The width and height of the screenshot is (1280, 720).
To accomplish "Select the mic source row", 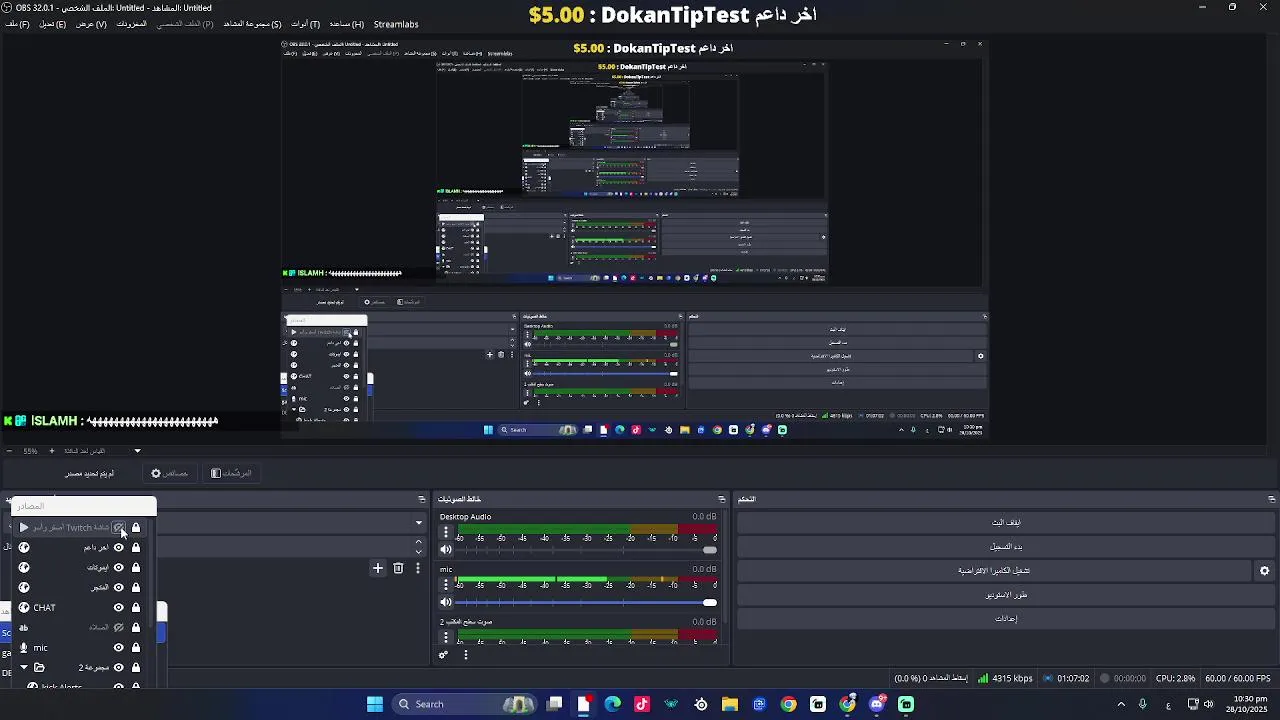I will 81,647.
